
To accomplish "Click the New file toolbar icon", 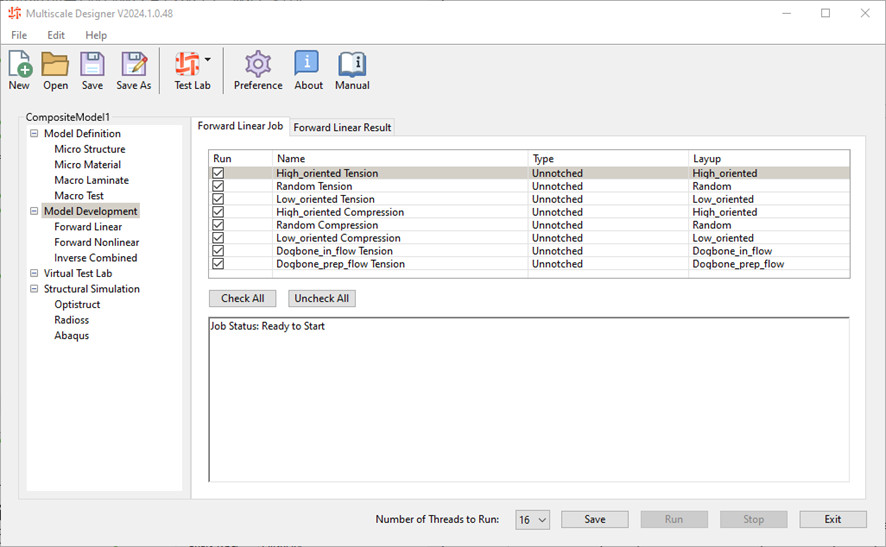I will (19, 66).
